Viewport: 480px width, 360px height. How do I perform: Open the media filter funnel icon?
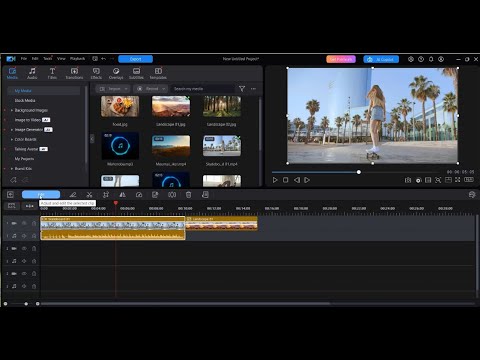coord(242,89)
